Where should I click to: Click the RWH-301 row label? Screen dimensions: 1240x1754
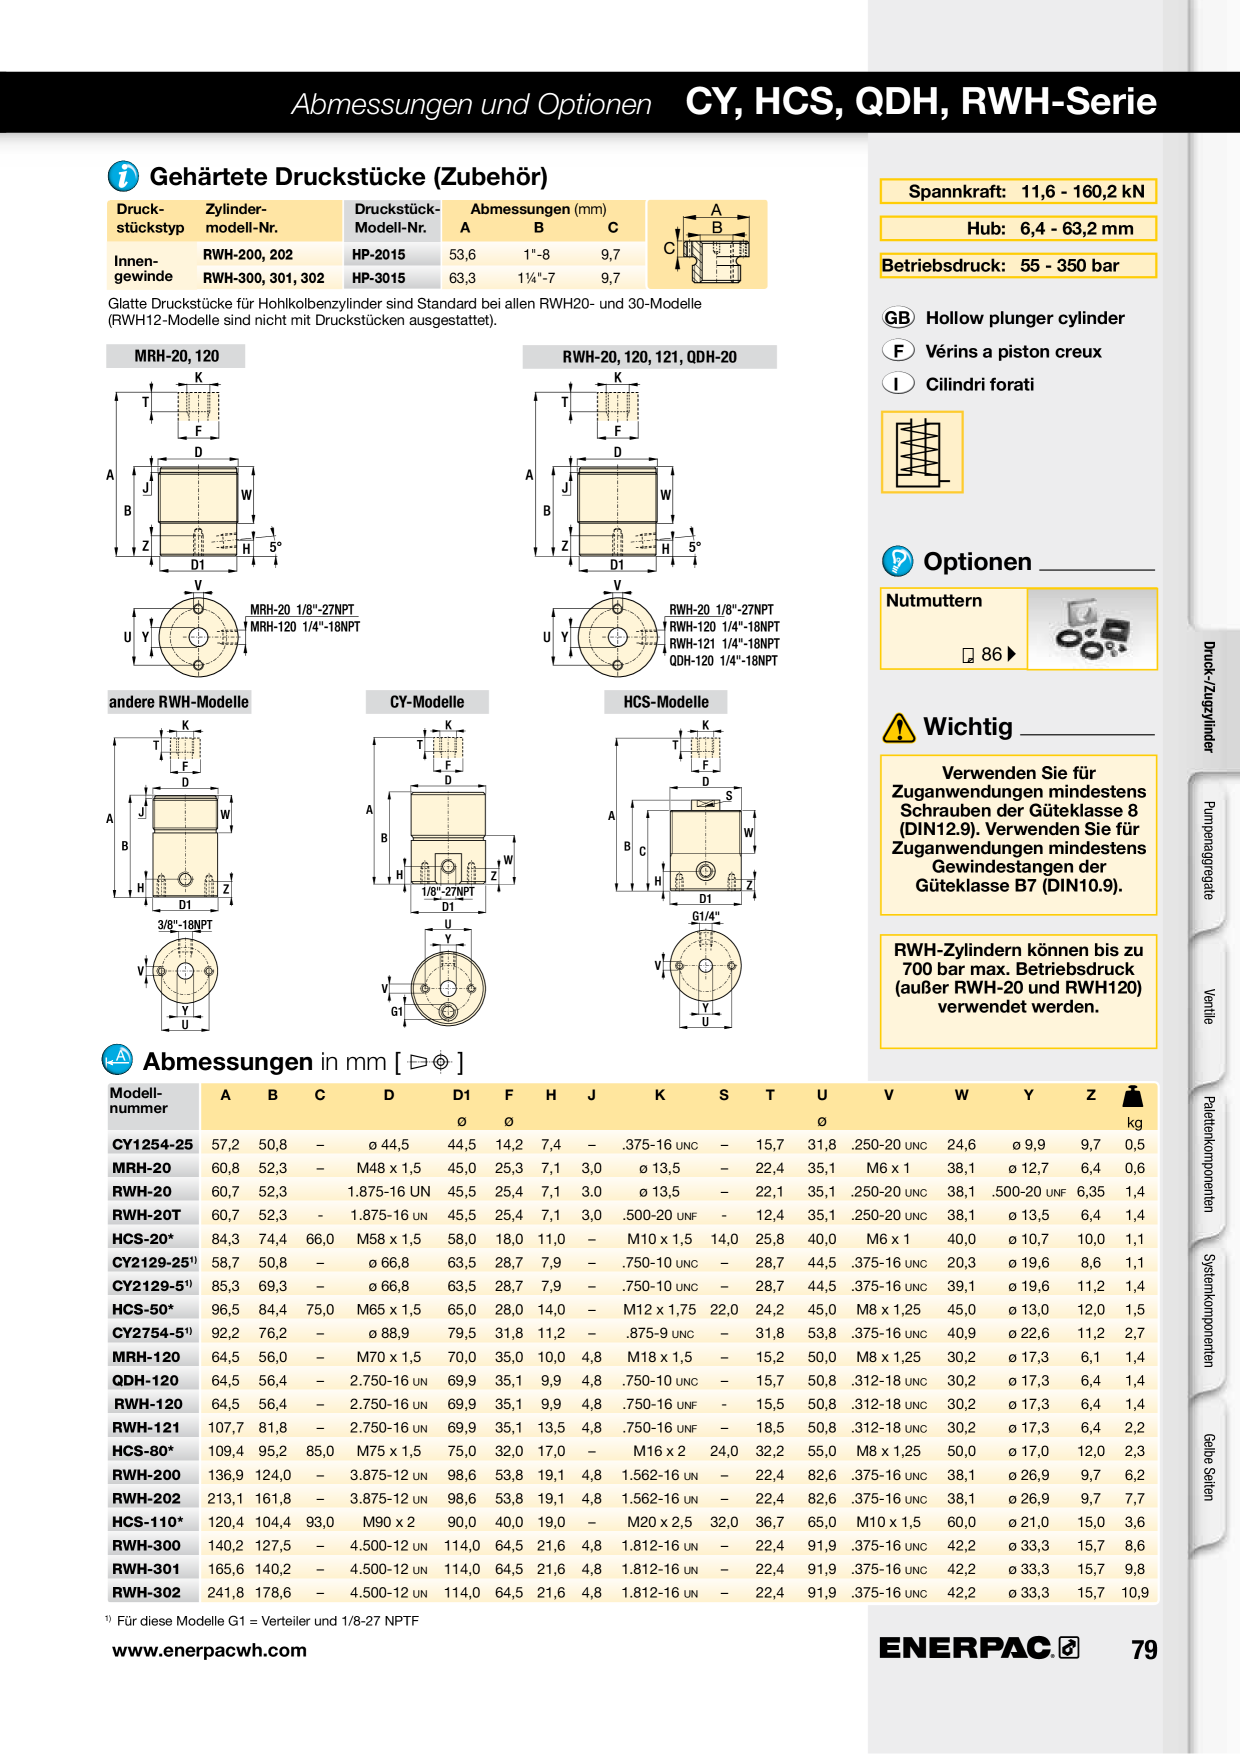point(146,1569)
